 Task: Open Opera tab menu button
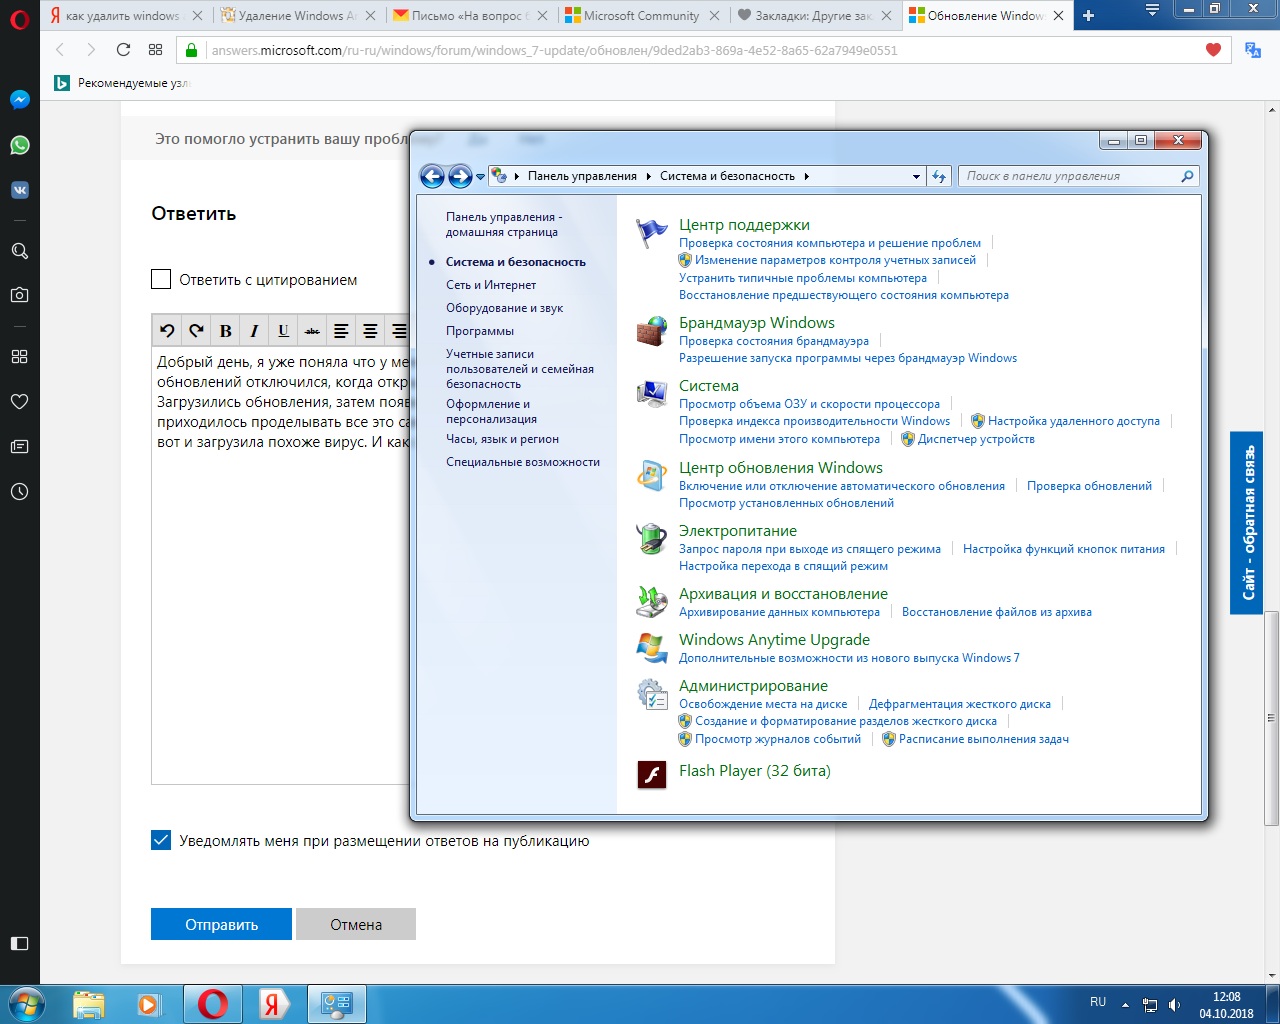pos(1152,10)
